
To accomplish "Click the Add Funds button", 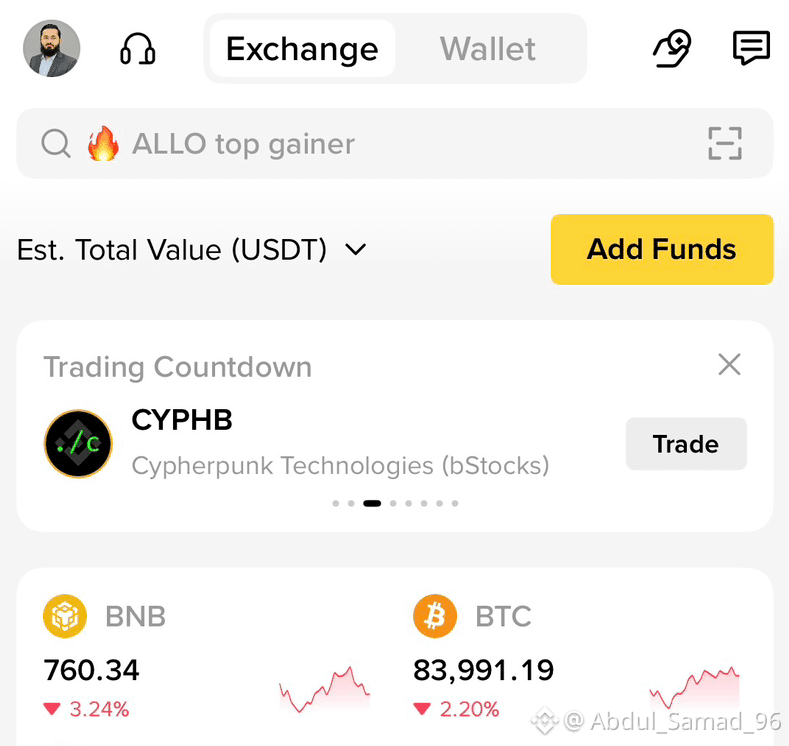I will [x=662, y=250].
